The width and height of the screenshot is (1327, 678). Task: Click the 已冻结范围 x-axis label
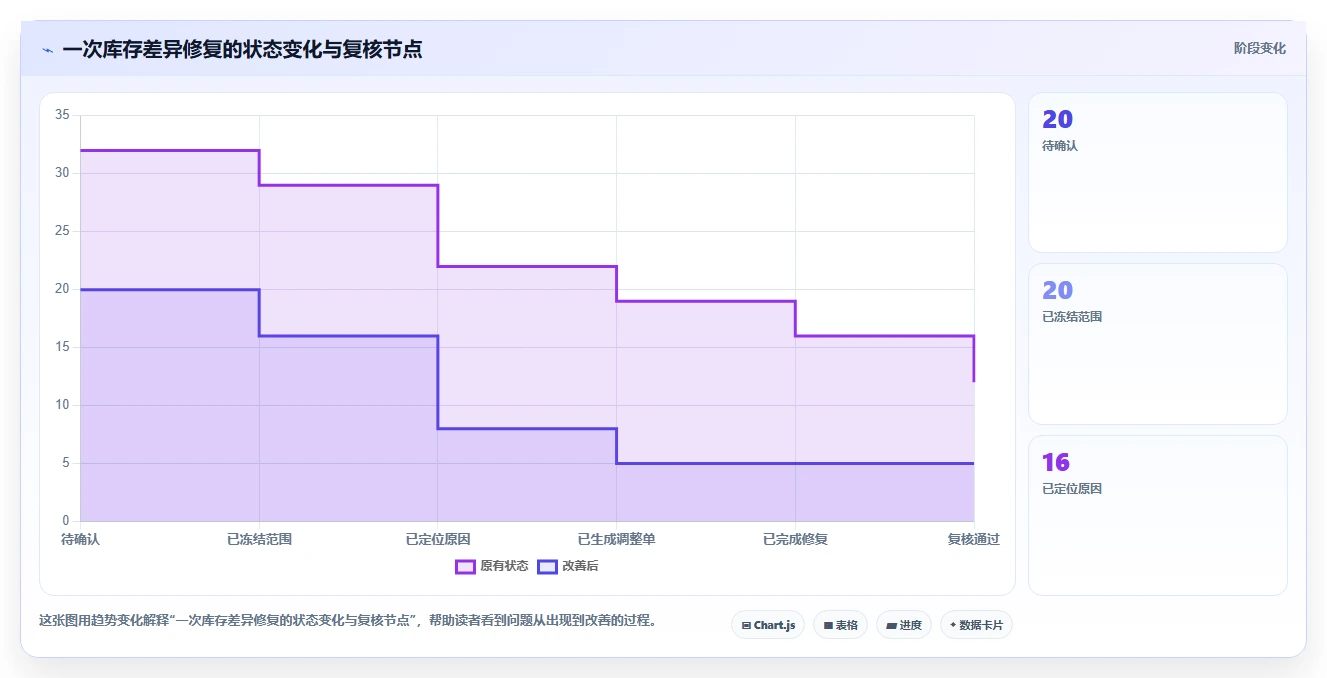[259, 539]
